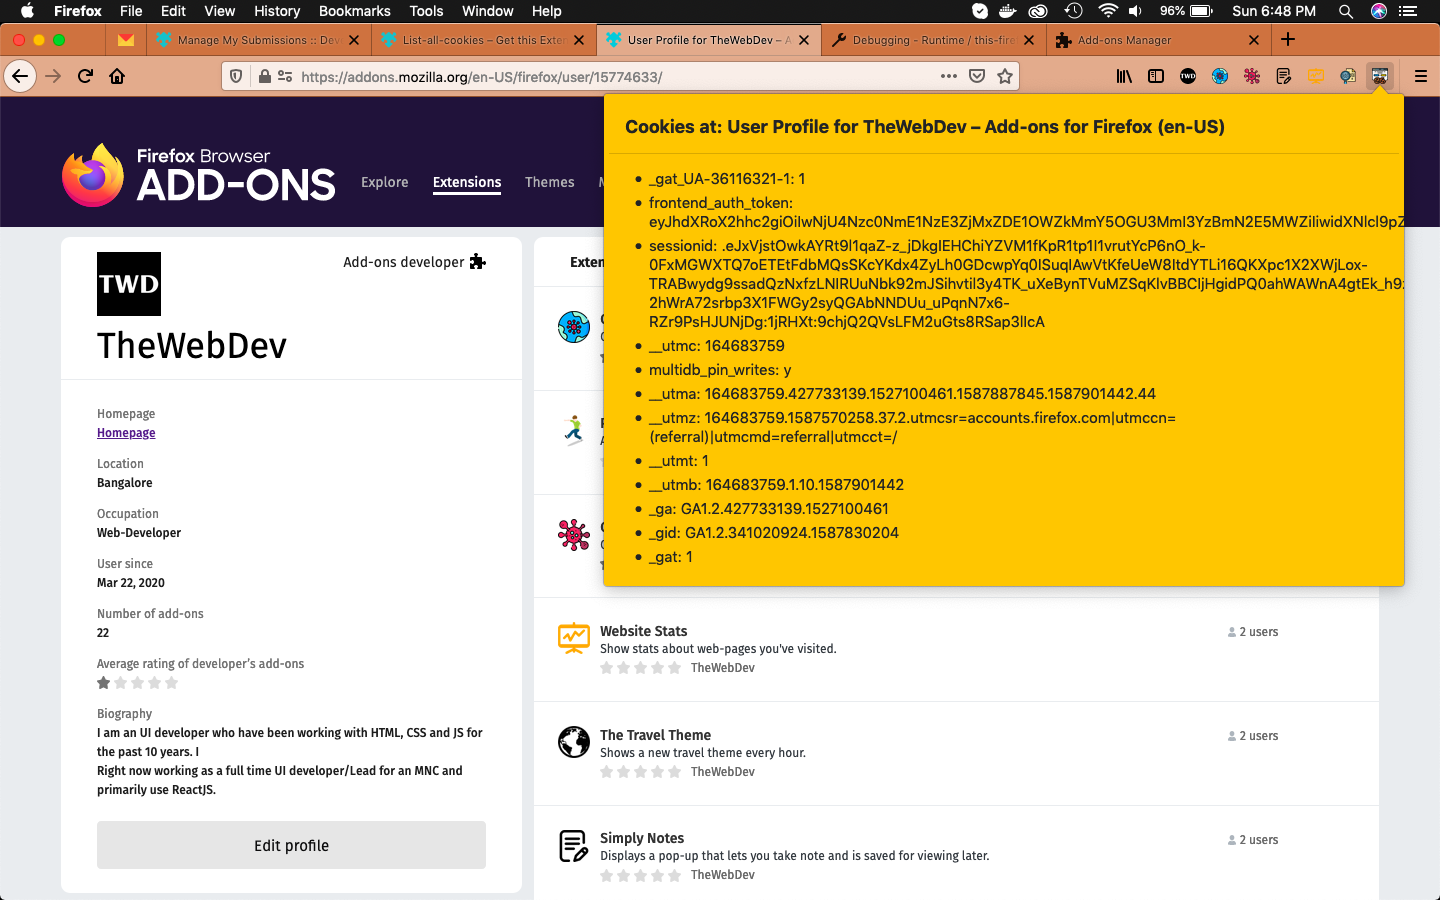
Task: Bookmark this page with the star
Action: pos(1005,76)
